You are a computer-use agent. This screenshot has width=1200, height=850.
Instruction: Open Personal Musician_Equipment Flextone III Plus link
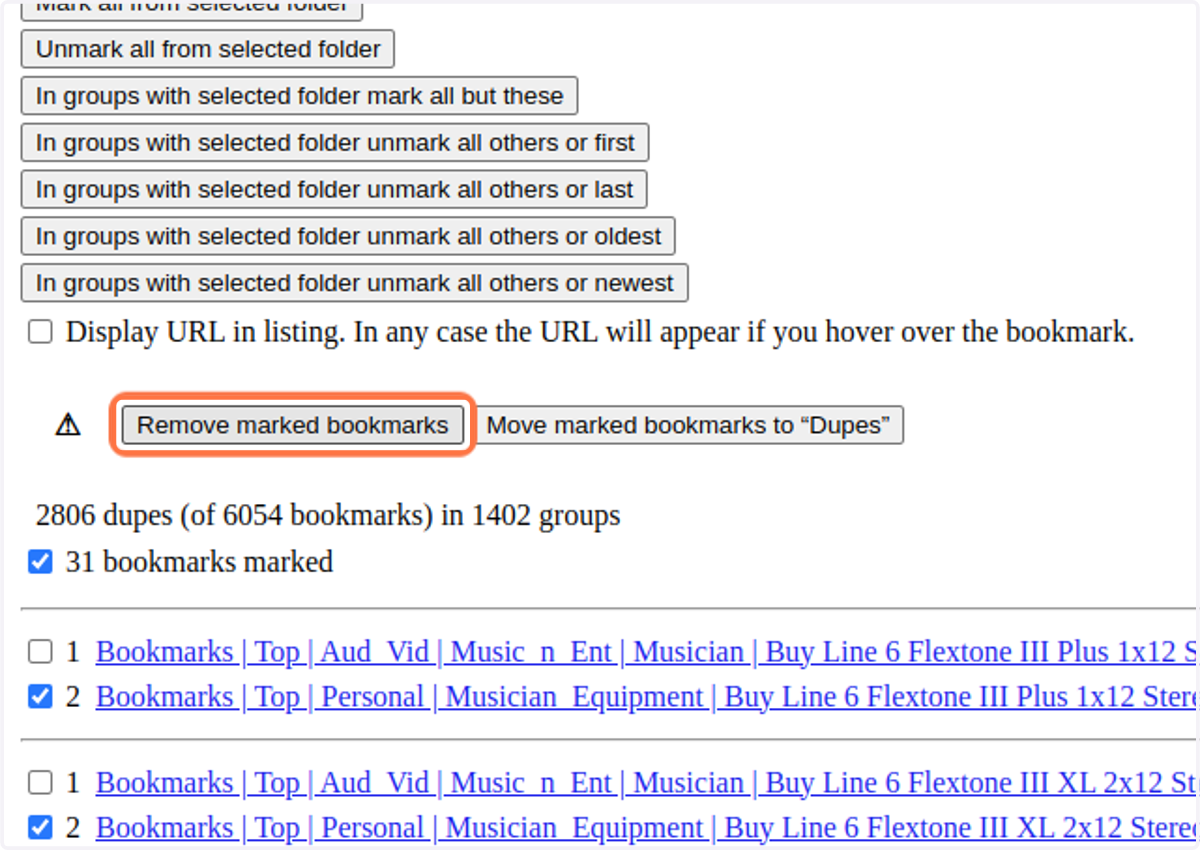(647, 696)
